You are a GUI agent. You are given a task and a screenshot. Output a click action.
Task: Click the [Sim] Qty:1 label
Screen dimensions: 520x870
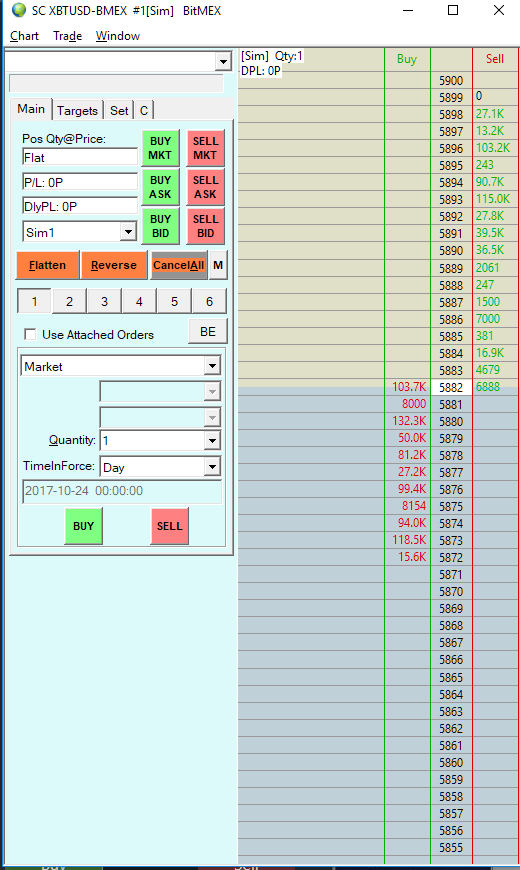pos(272,56)
